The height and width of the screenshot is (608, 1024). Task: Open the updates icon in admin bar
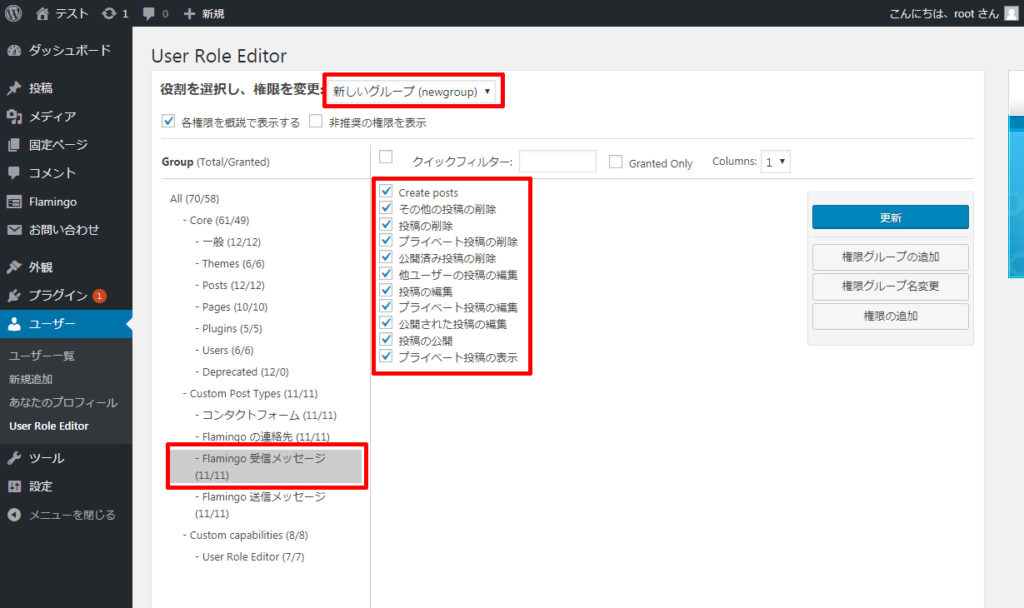coord(108,13)
